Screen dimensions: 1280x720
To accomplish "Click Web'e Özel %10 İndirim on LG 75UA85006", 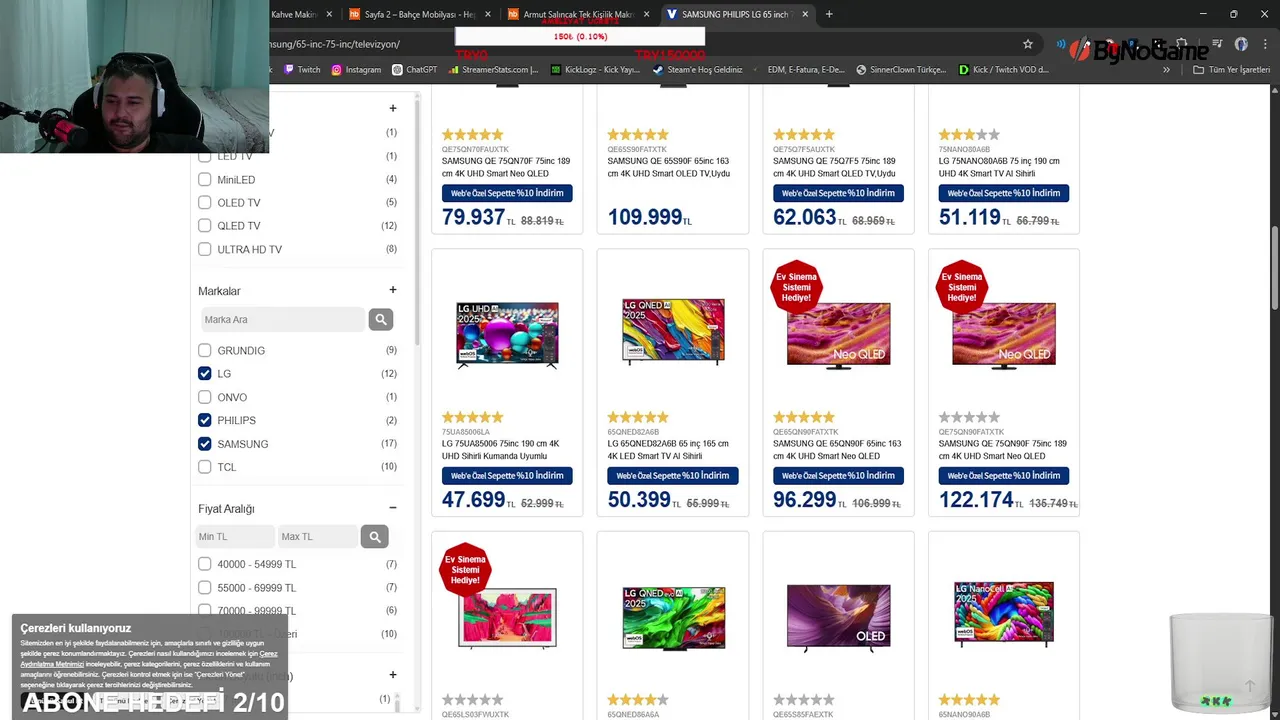I will [507, 476].
